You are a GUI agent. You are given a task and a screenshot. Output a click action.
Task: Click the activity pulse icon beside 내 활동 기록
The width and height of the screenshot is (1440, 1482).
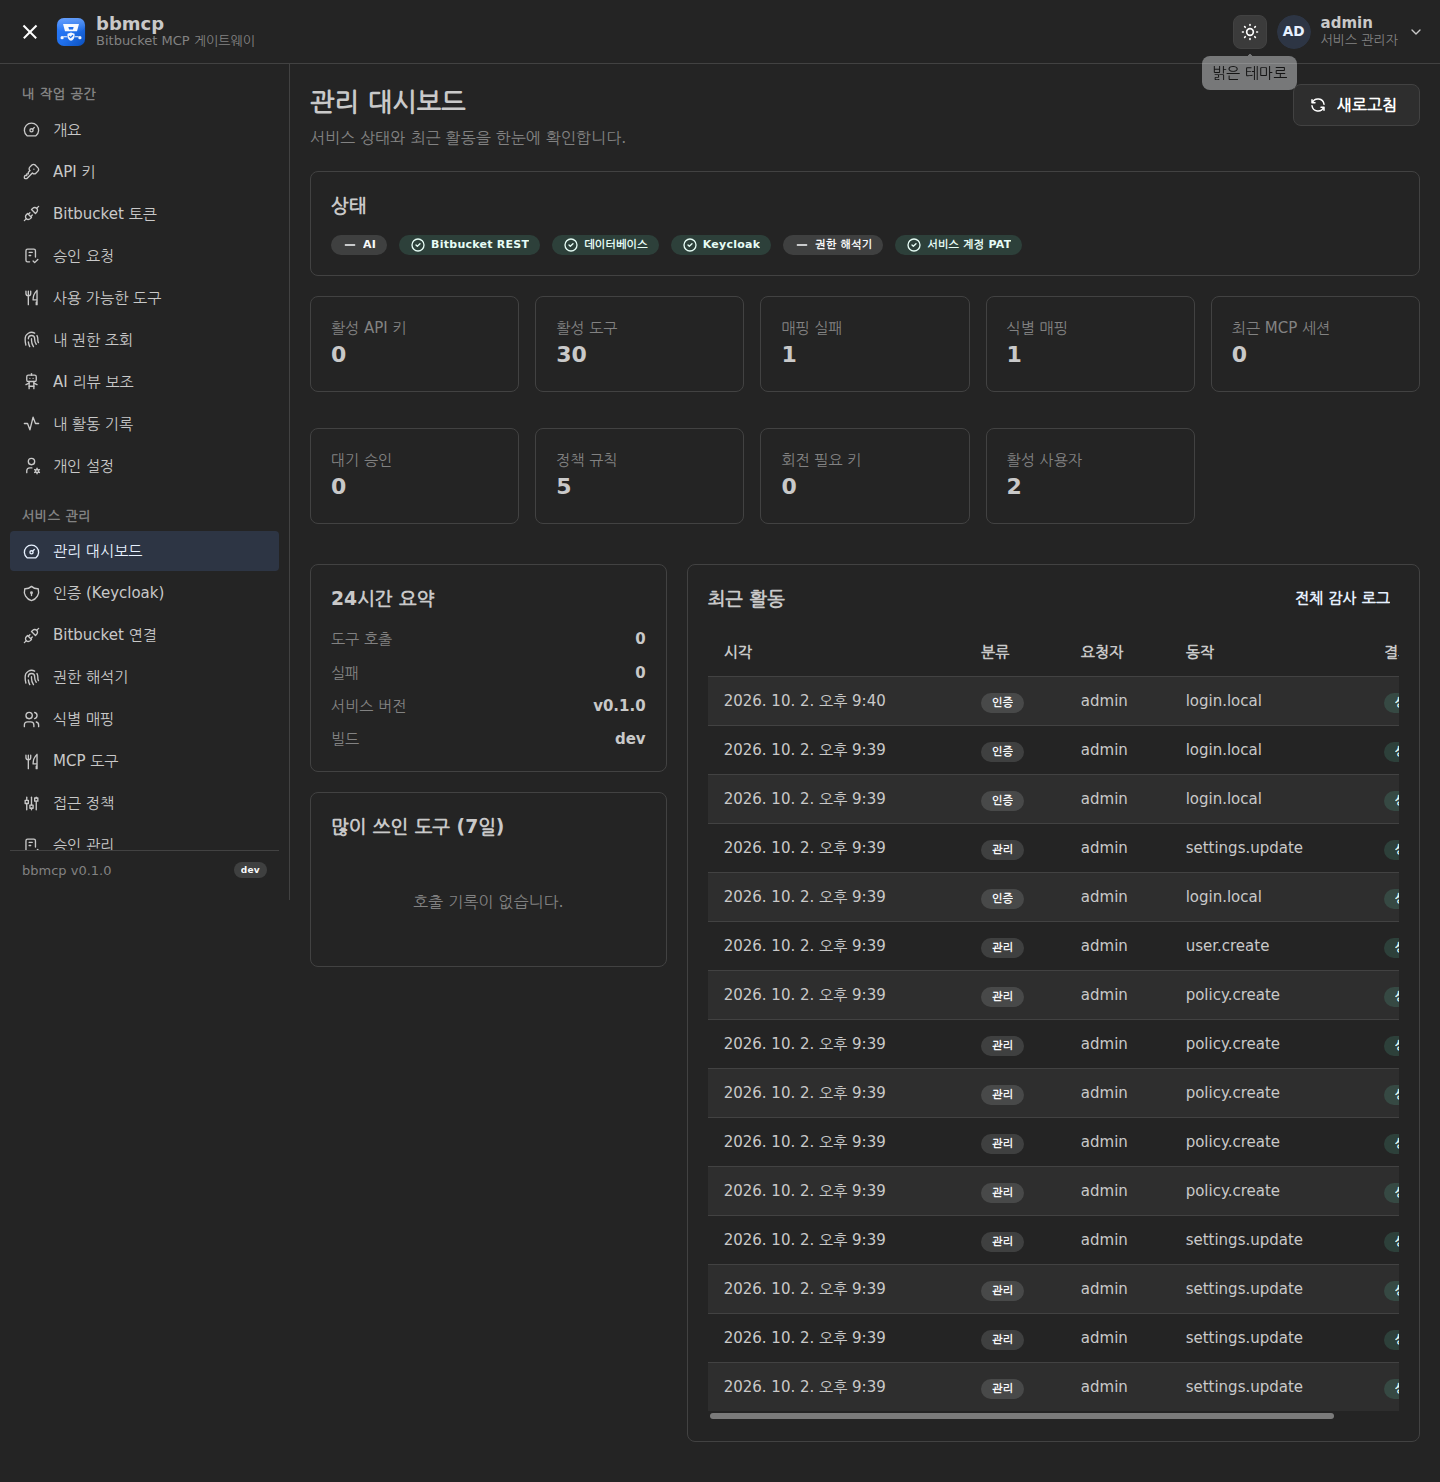pyautogui.click(x=32, y=424)
